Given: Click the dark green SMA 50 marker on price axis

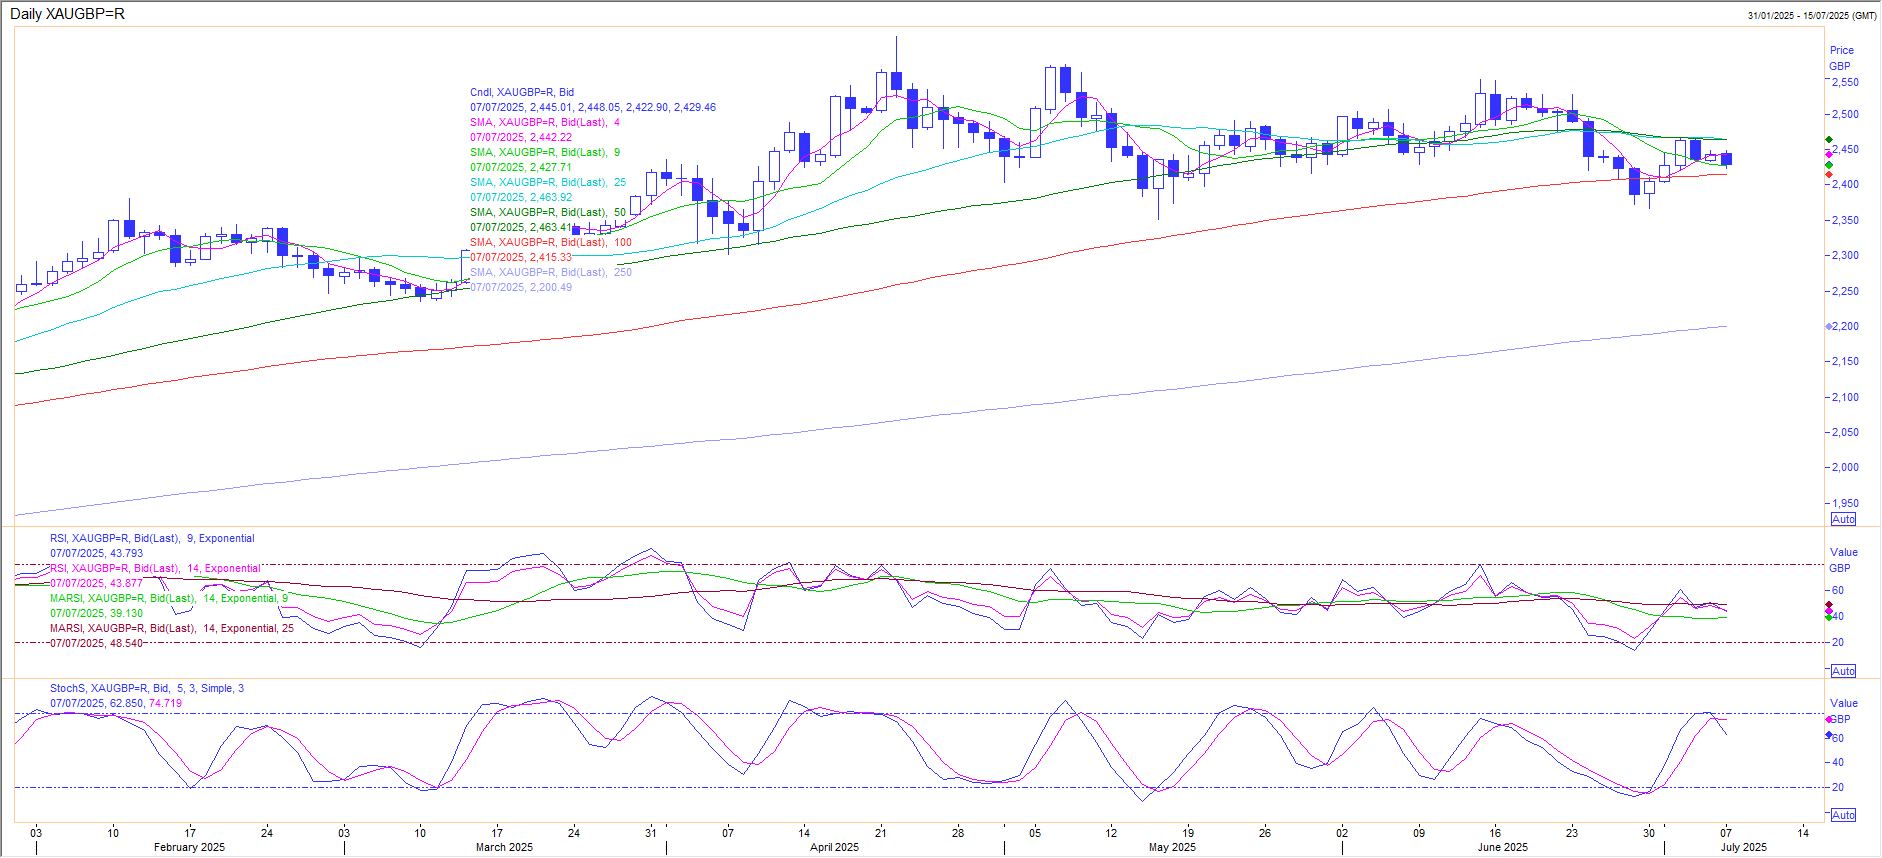Looking at the screenshot, I should click(x=1829, y=140).
